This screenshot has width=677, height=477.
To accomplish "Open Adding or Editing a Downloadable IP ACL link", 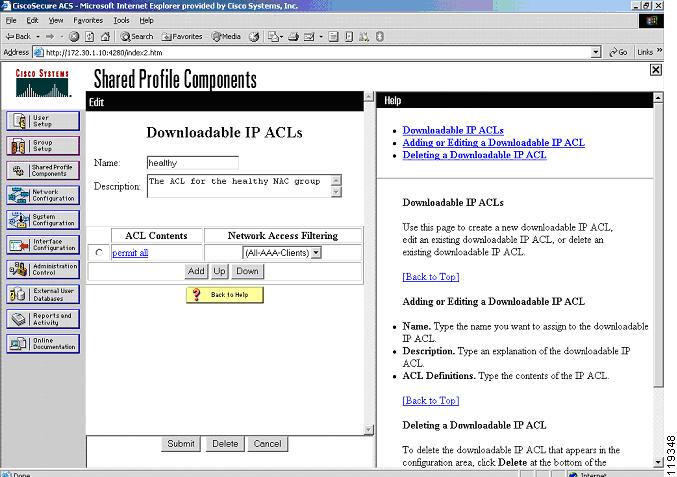I will (x=494, y=142).
